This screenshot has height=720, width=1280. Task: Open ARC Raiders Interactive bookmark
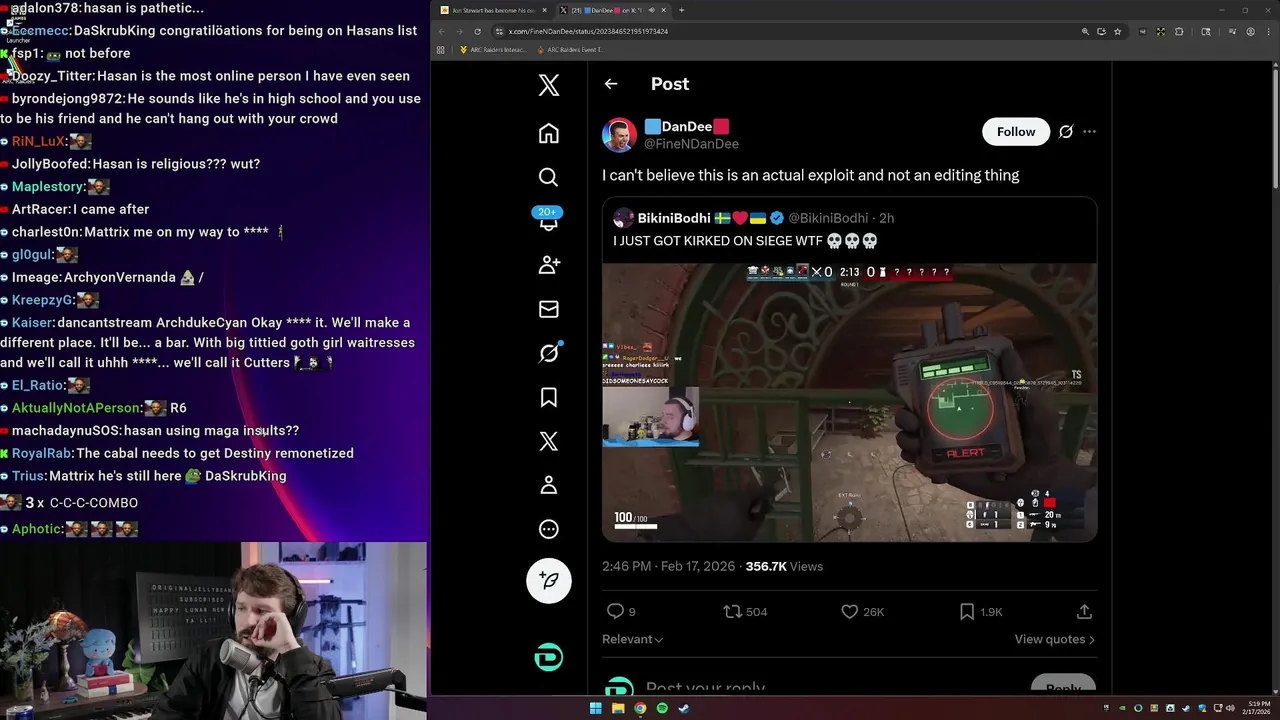(493, 50)
